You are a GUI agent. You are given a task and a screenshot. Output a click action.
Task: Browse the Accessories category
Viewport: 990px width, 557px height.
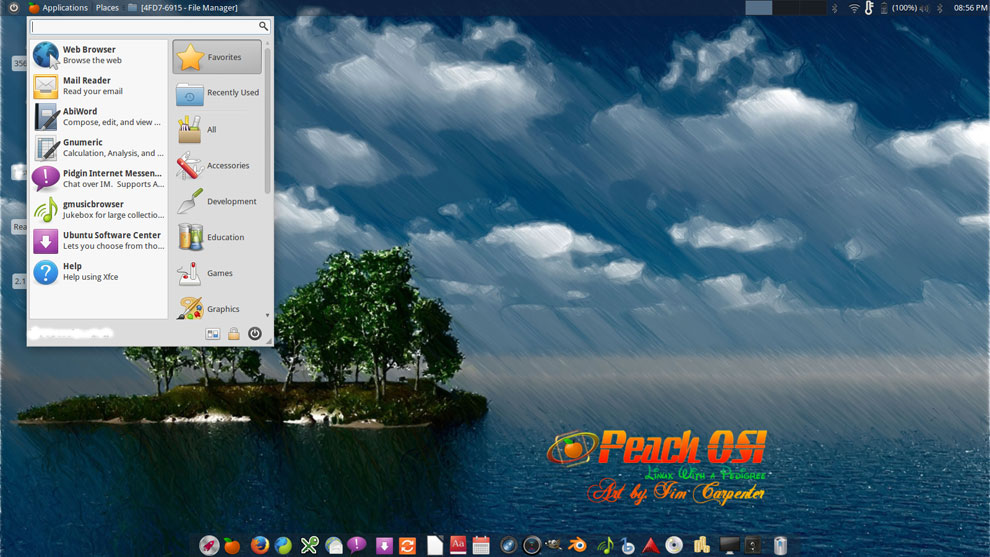tap(217, 165)
